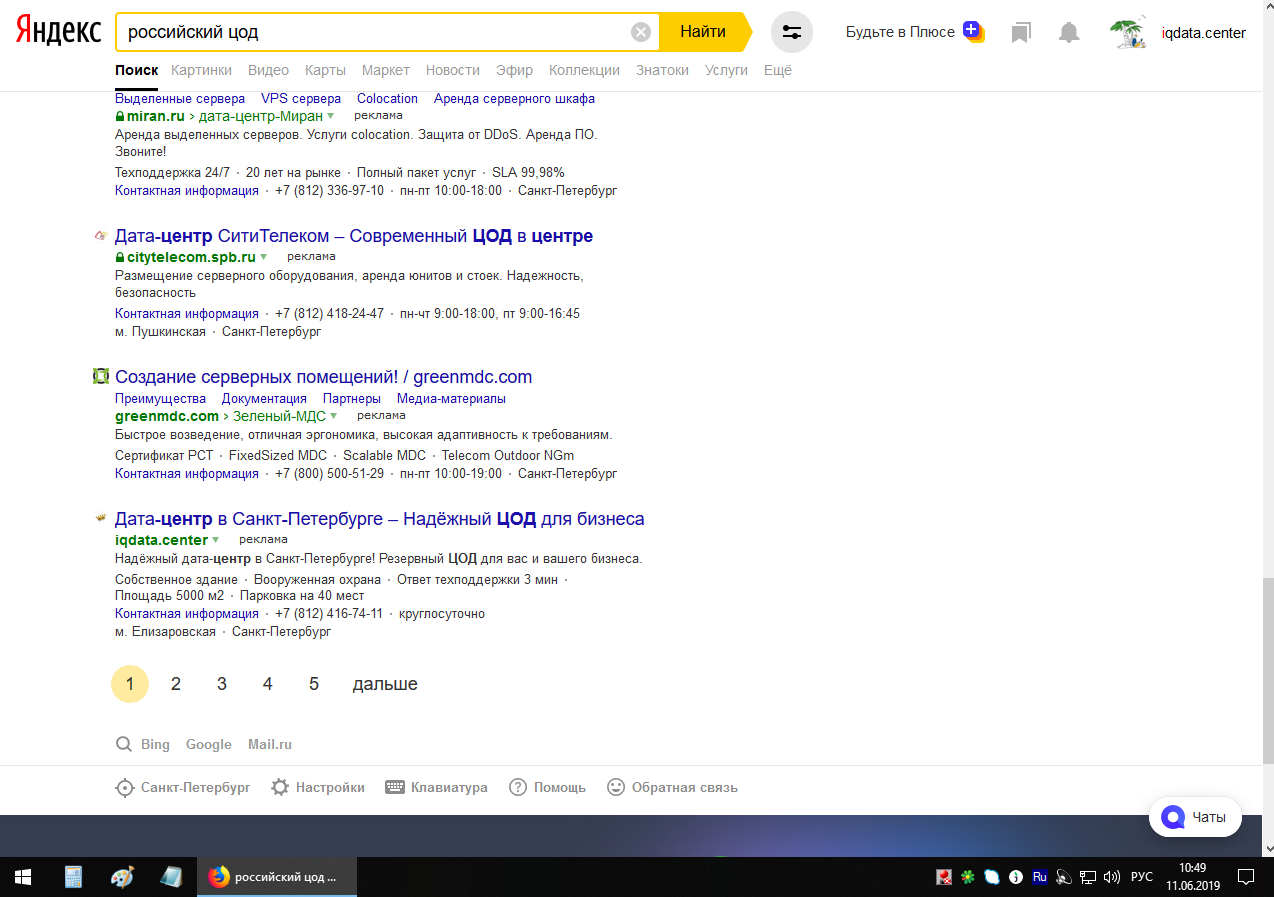Switch to the Коллекции tab
1274x897 pixels.
pyautogui.click(x=585, y=70)
